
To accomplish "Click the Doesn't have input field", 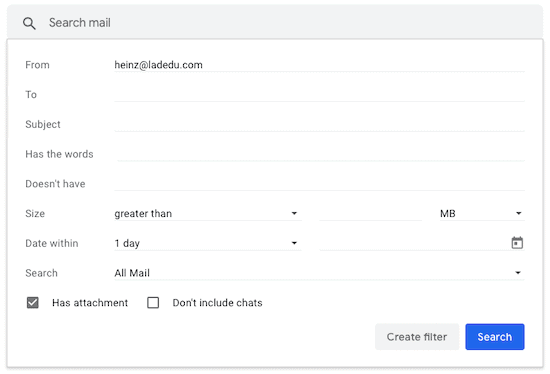I will coord(319,184).
